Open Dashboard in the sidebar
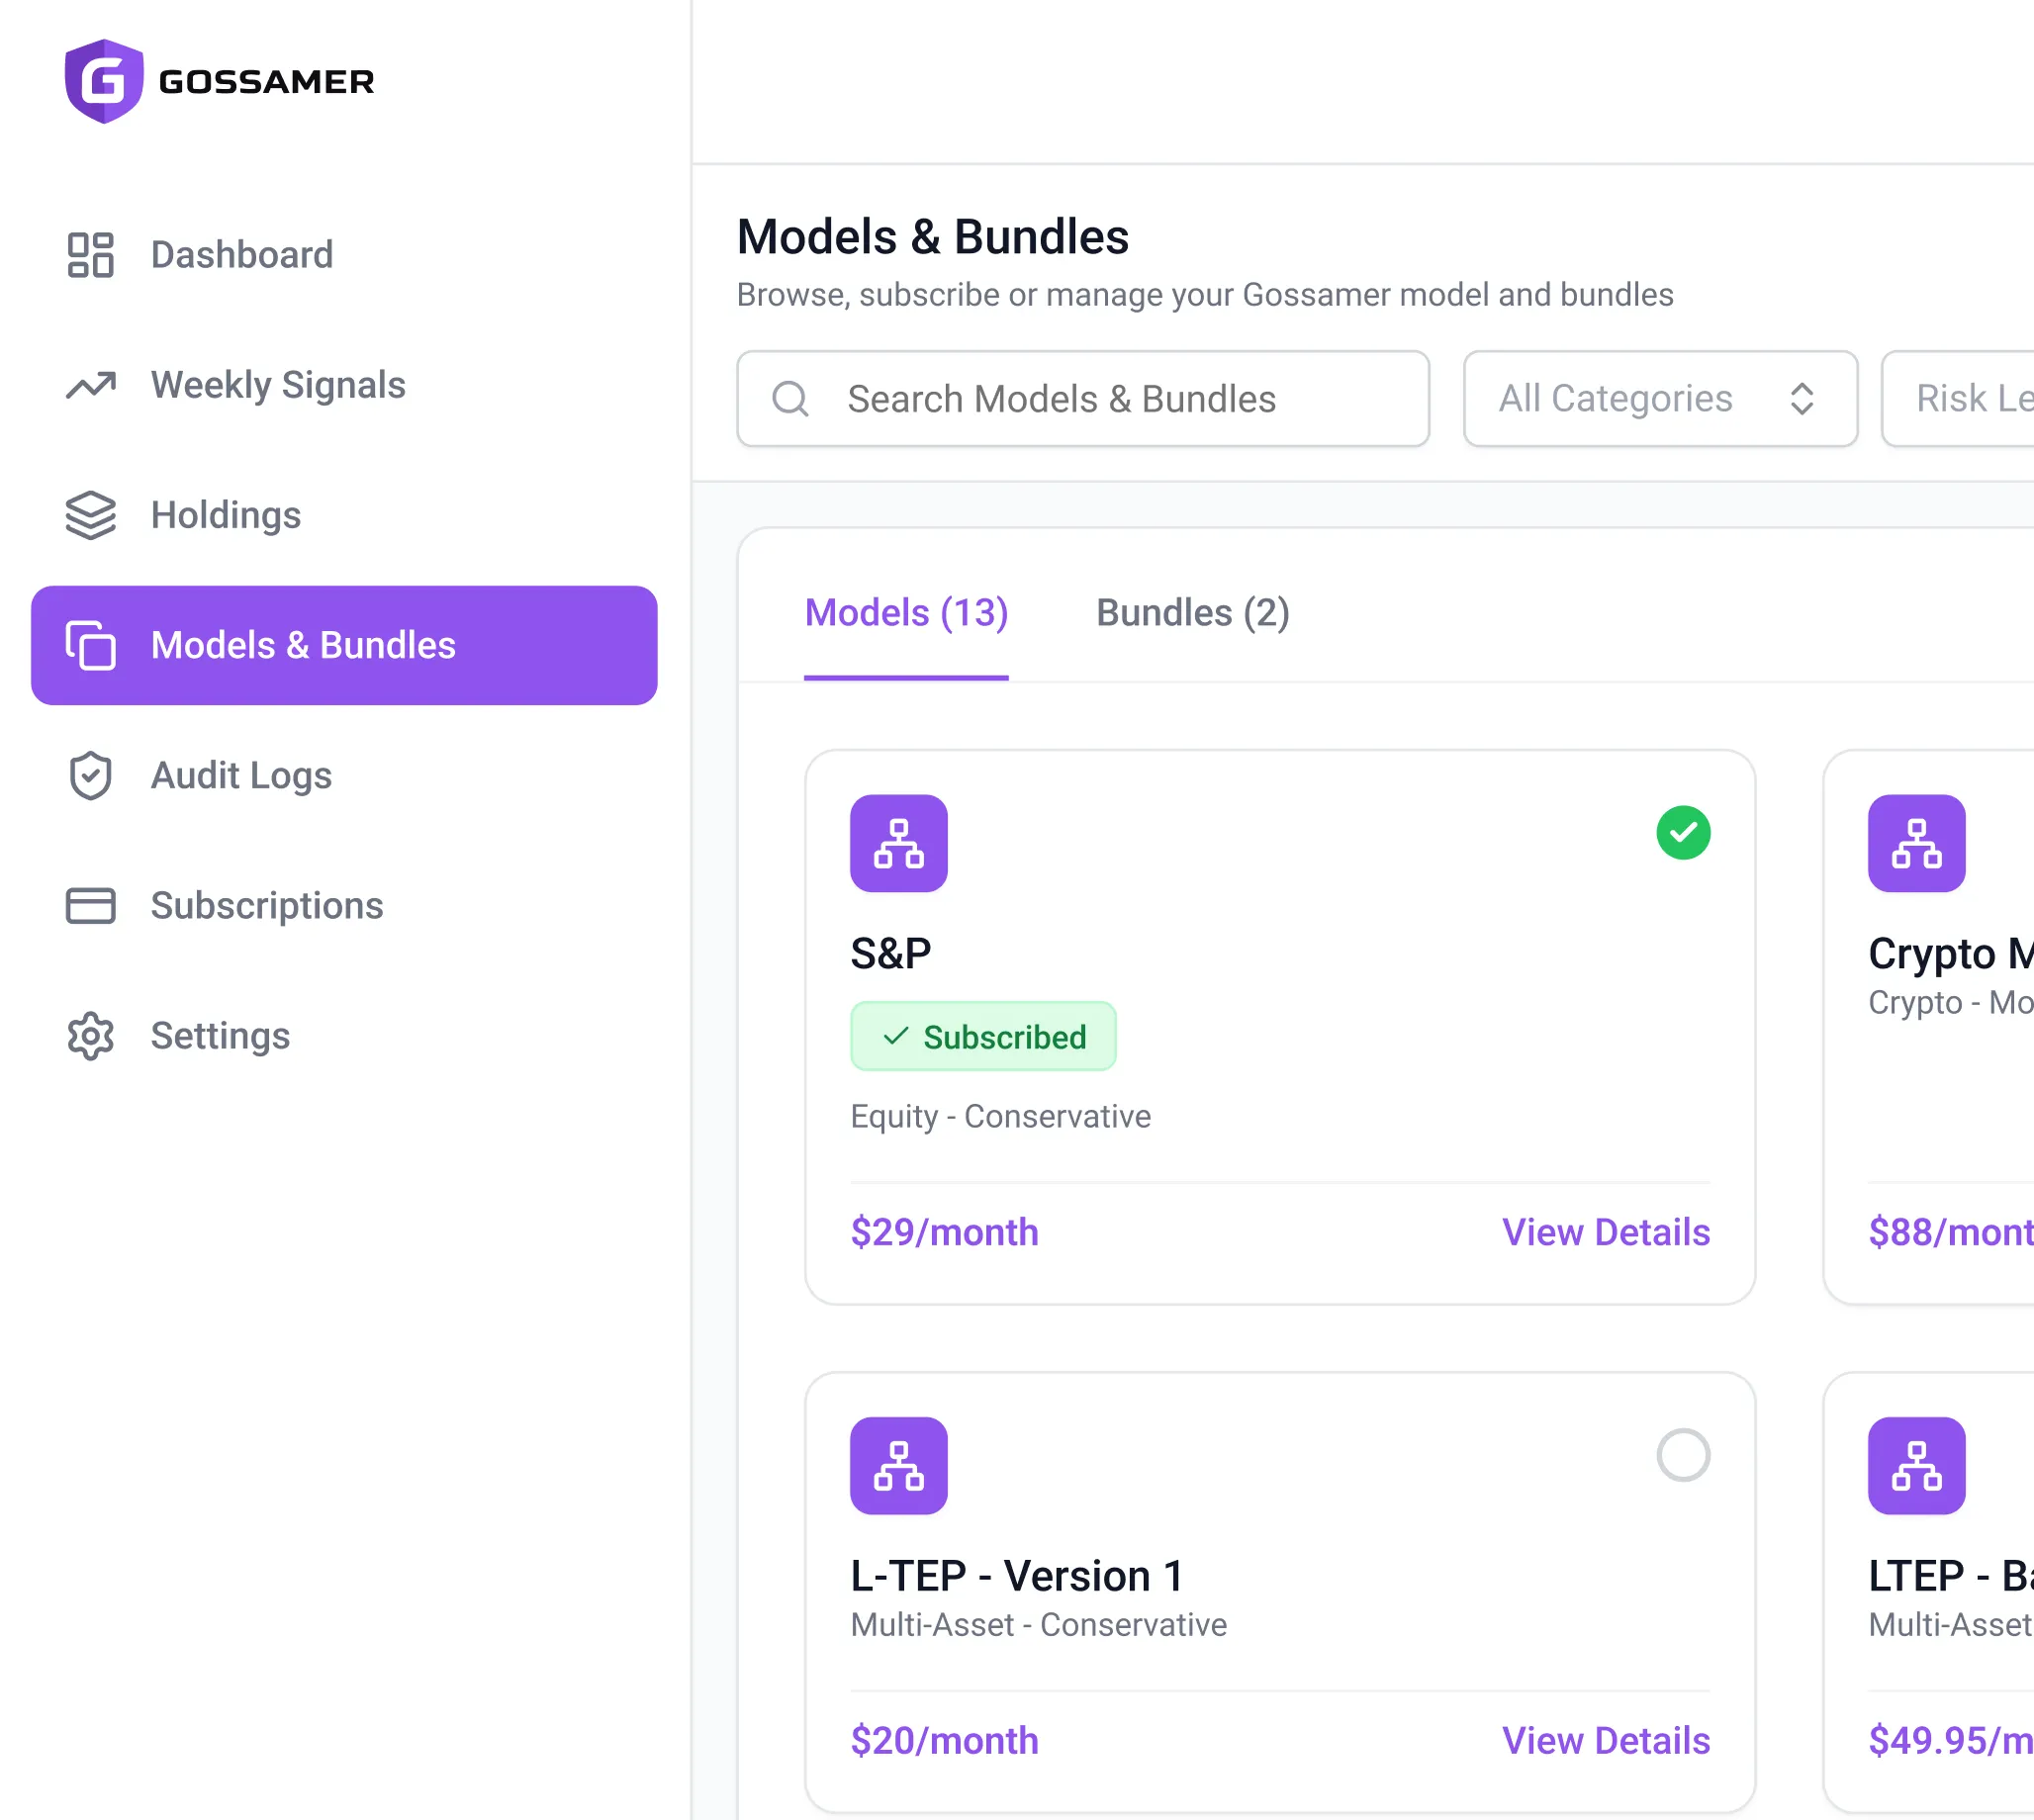Image resolution: width=2034 pixels, height=1820 pixels. [344, 255]
